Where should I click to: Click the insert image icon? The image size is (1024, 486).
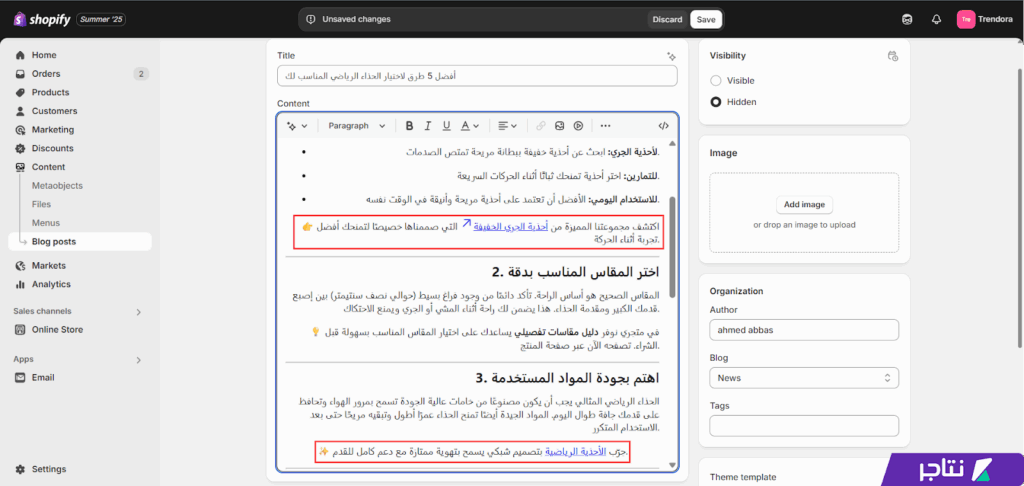[x=560, y=125]
